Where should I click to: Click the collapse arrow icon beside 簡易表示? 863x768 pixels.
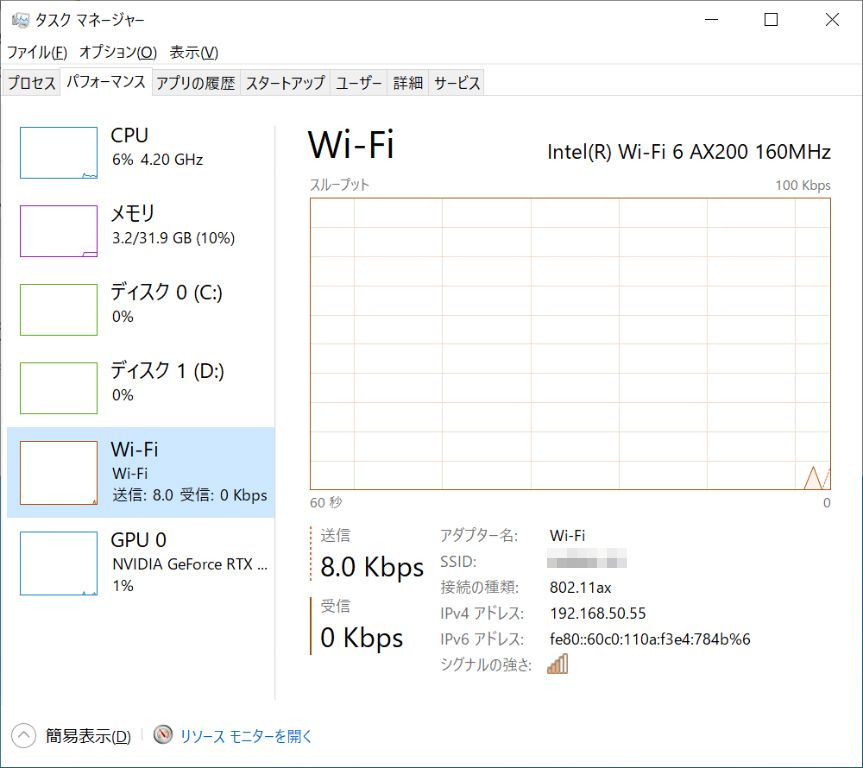(x=23, y=736)
